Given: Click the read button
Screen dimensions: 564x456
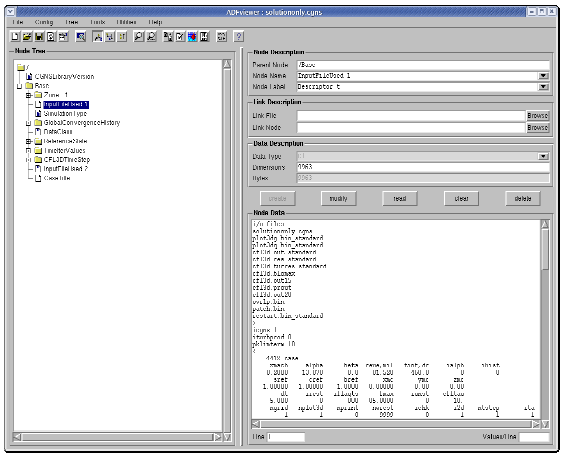Looking at the screenshot, I should point(400,199).
